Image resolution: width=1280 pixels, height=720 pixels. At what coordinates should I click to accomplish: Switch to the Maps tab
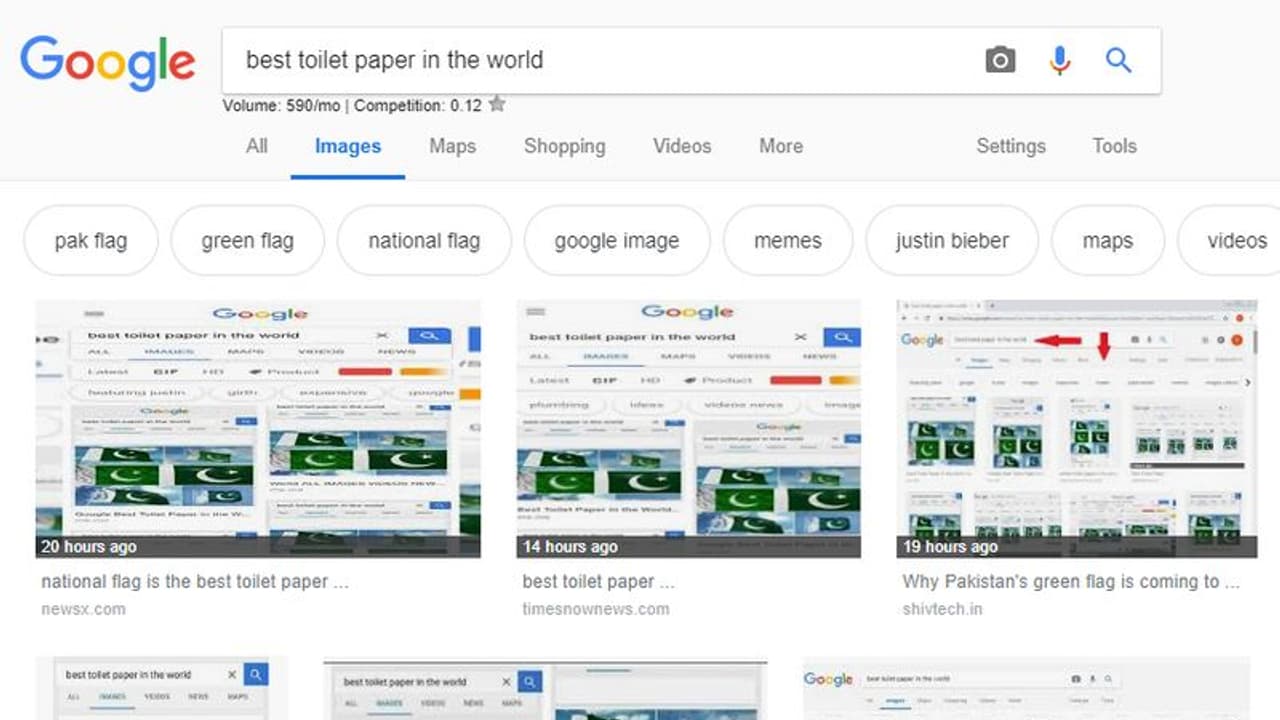pos(452,146)
